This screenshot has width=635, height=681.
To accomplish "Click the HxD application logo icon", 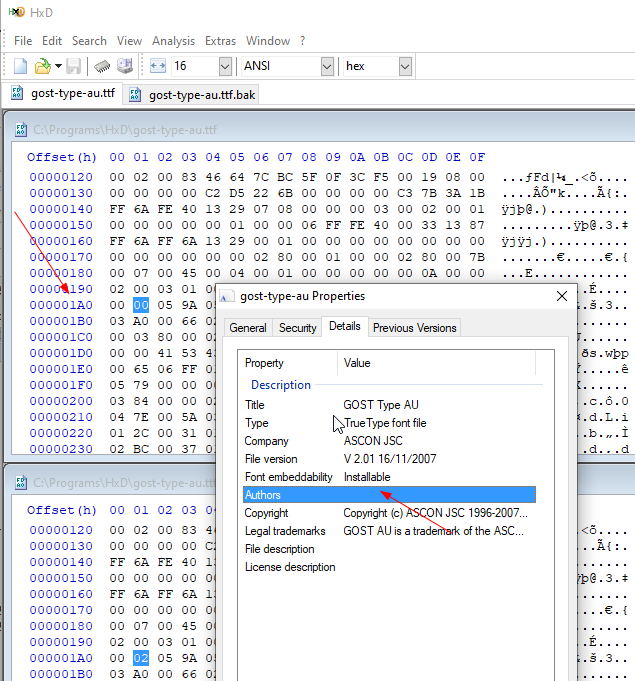I will 17,12.
